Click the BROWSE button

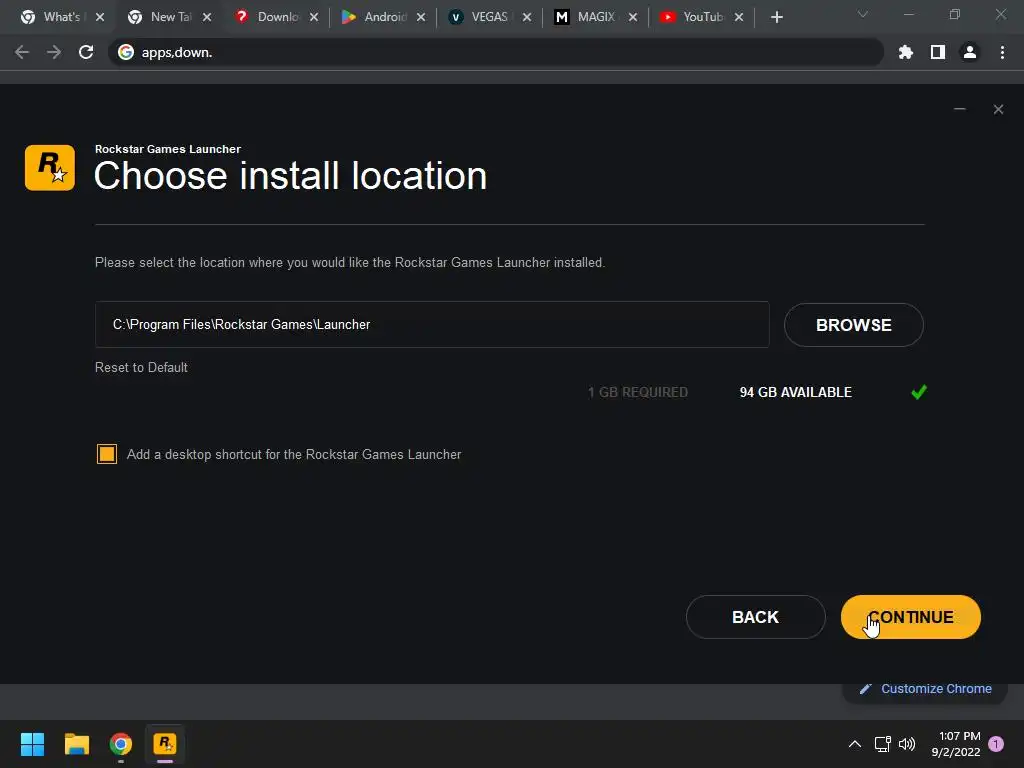click(x=854, y=325)
